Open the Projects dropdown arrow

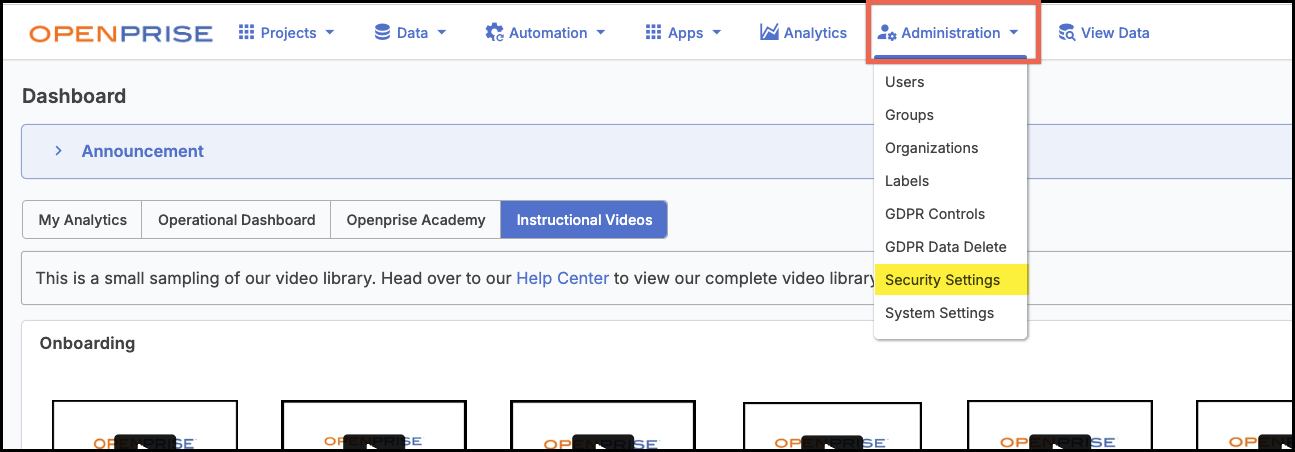[328, 33]
